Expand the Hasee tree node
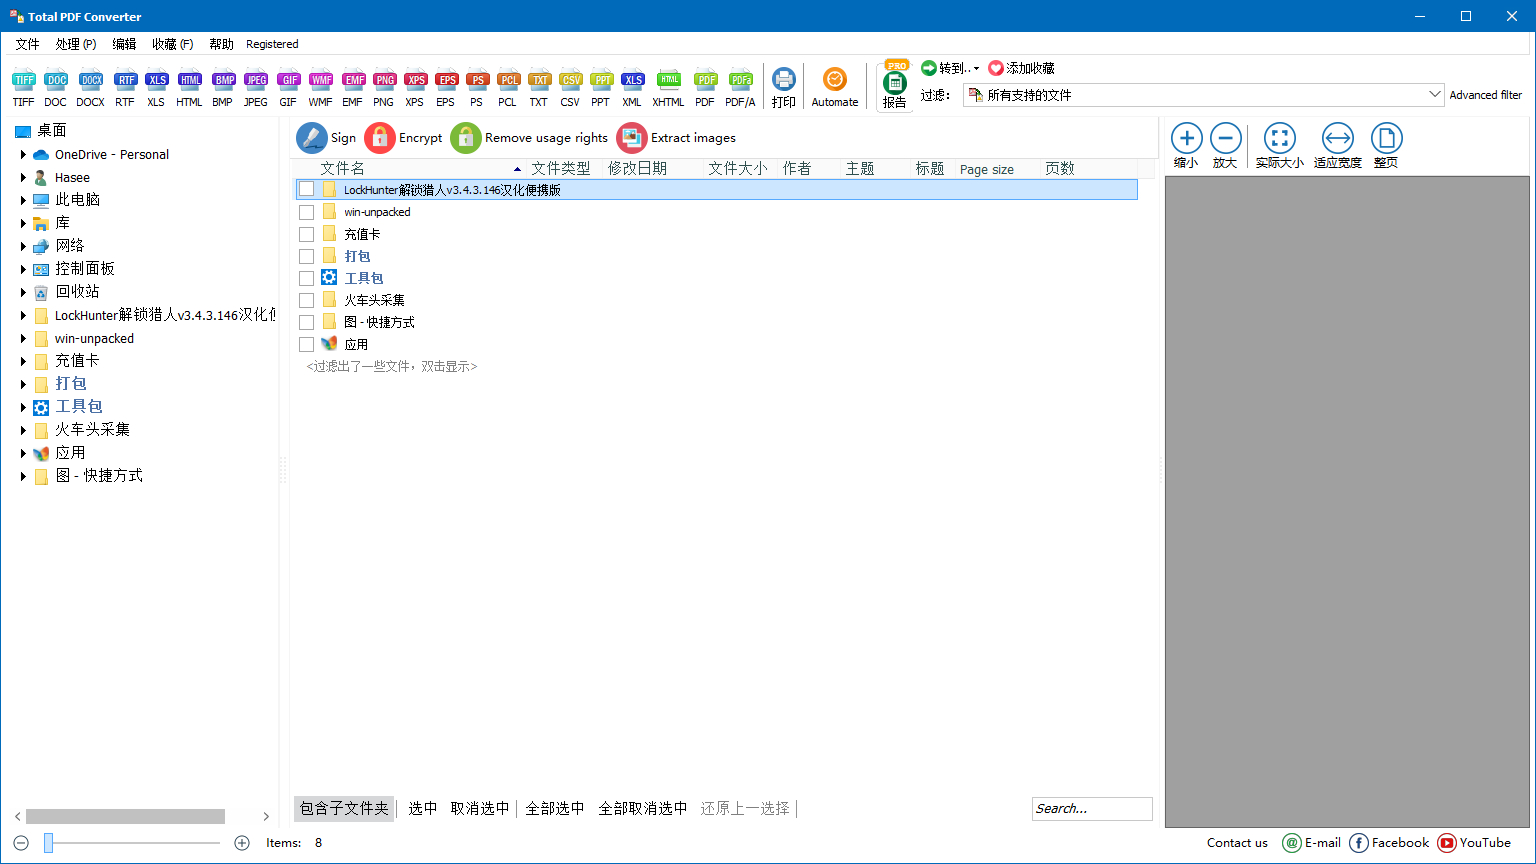 pyautogui.click(x=23, y=177)
